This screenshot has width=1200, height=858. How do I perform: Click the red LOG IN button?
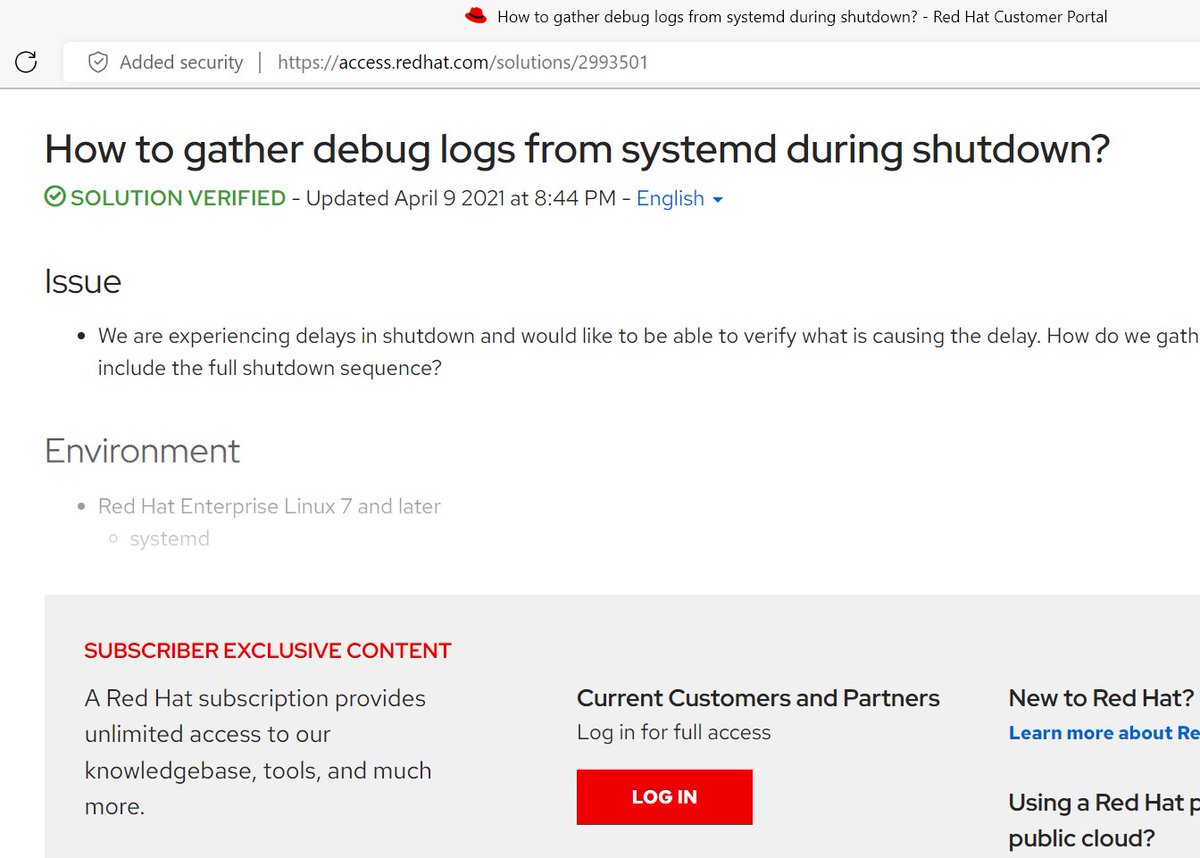coord(664,797)
